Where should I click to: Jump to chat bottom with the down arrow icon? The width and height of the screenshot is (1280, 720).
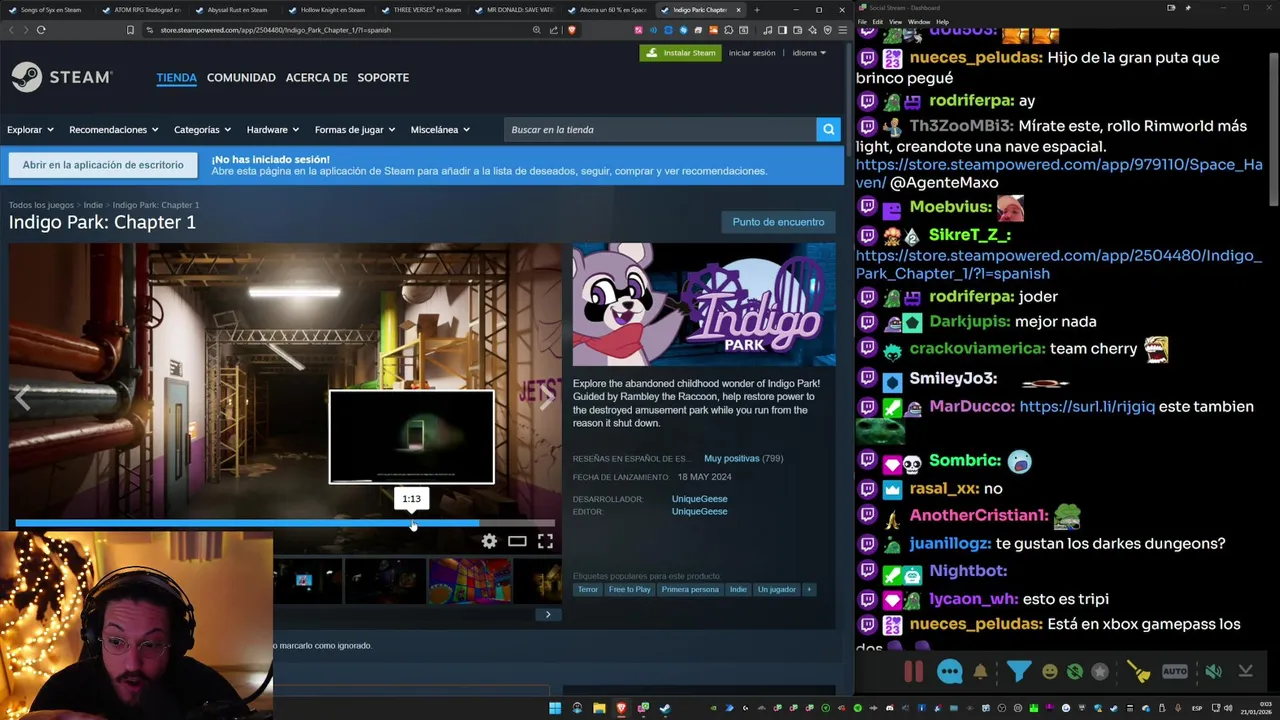1246,672
